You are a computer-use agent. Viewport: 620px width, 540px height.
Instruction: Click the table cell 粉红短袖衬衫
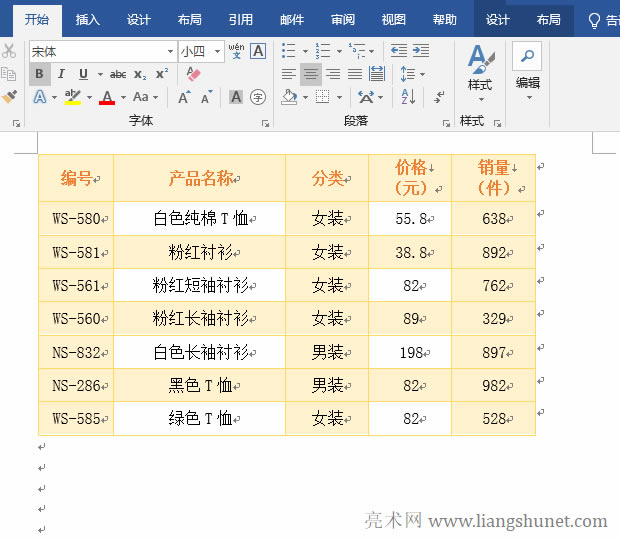(200, 286)
